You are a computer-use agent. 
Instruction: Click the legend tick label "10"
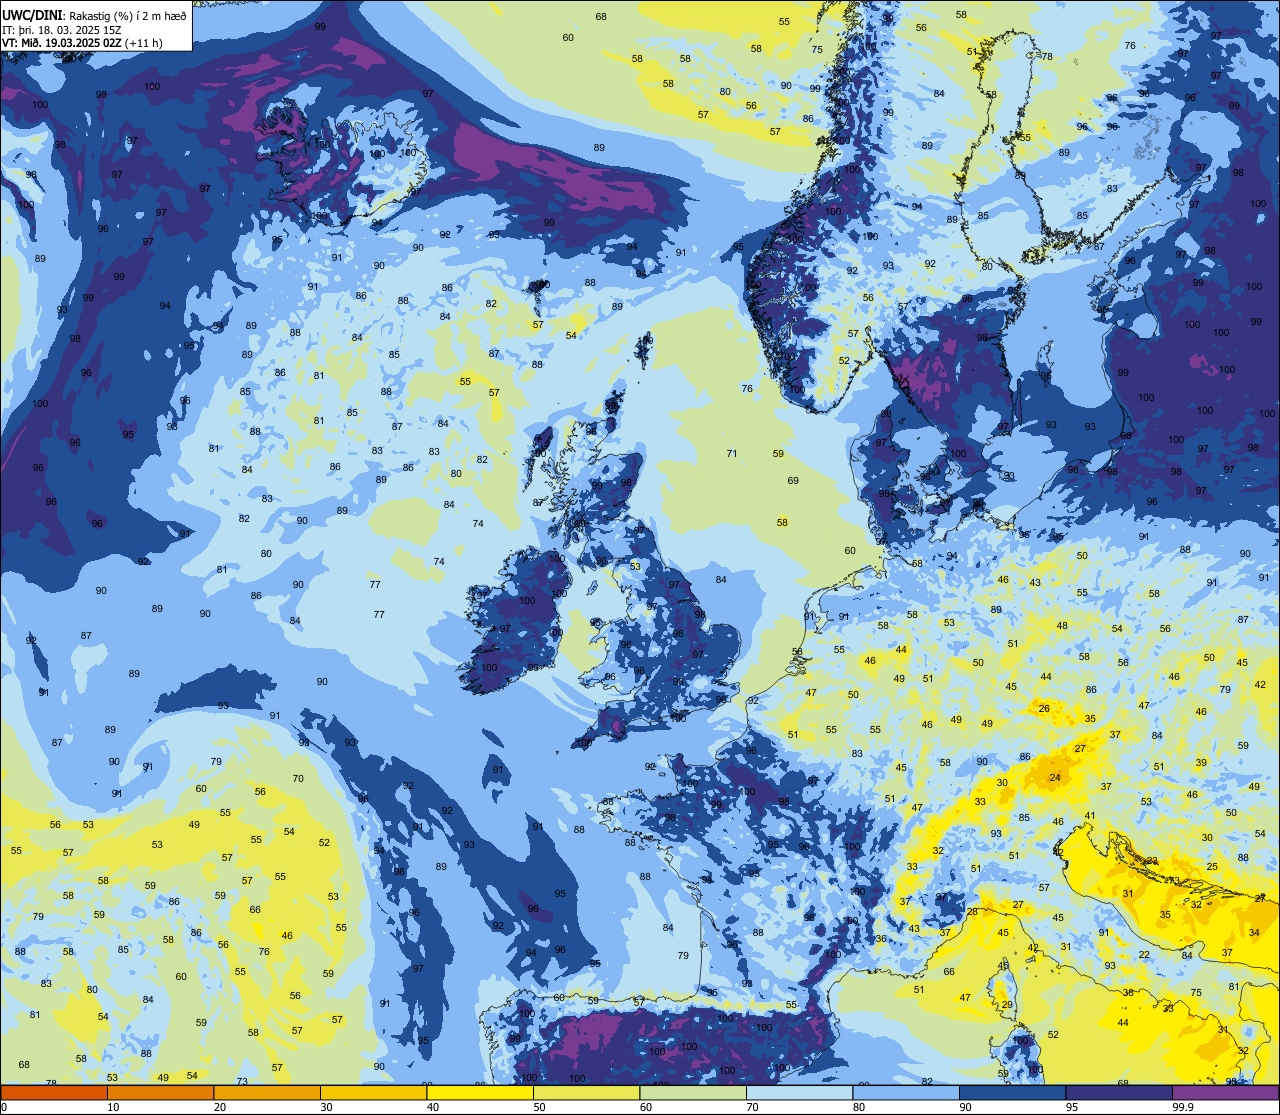[113, 1107]
